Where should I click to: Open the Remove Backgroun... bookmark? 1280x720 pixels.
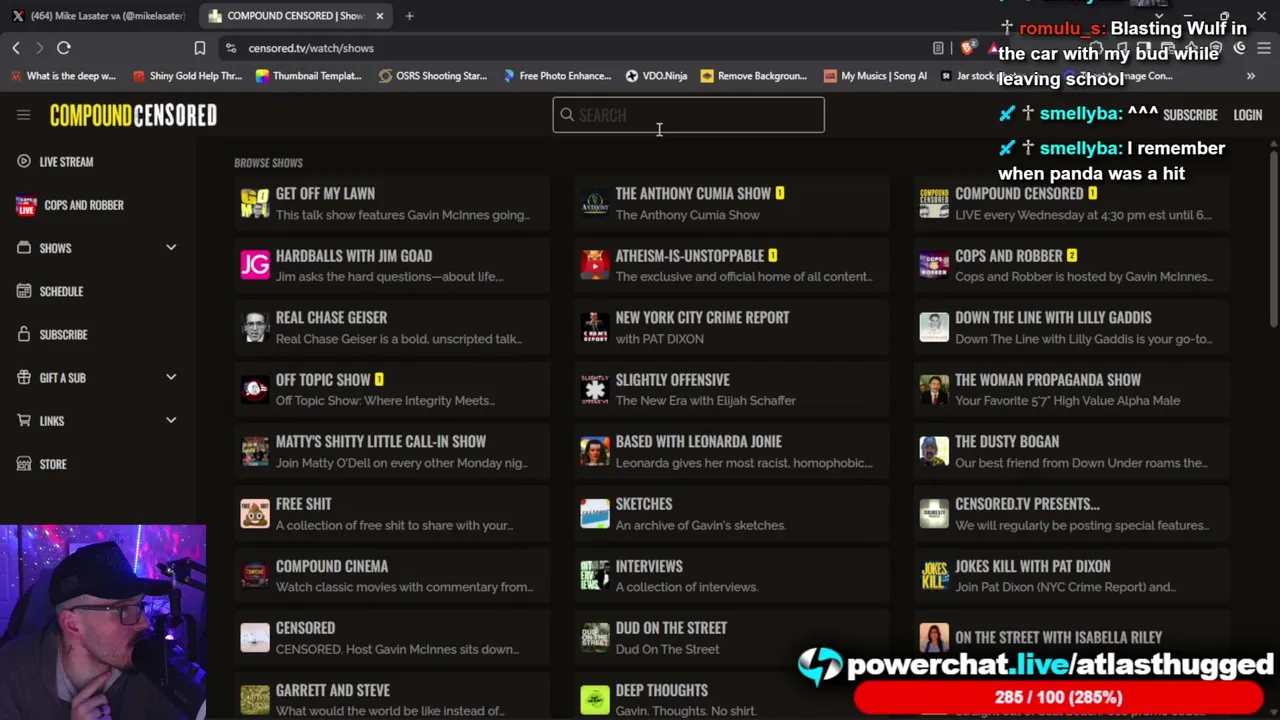pos(754,76)
